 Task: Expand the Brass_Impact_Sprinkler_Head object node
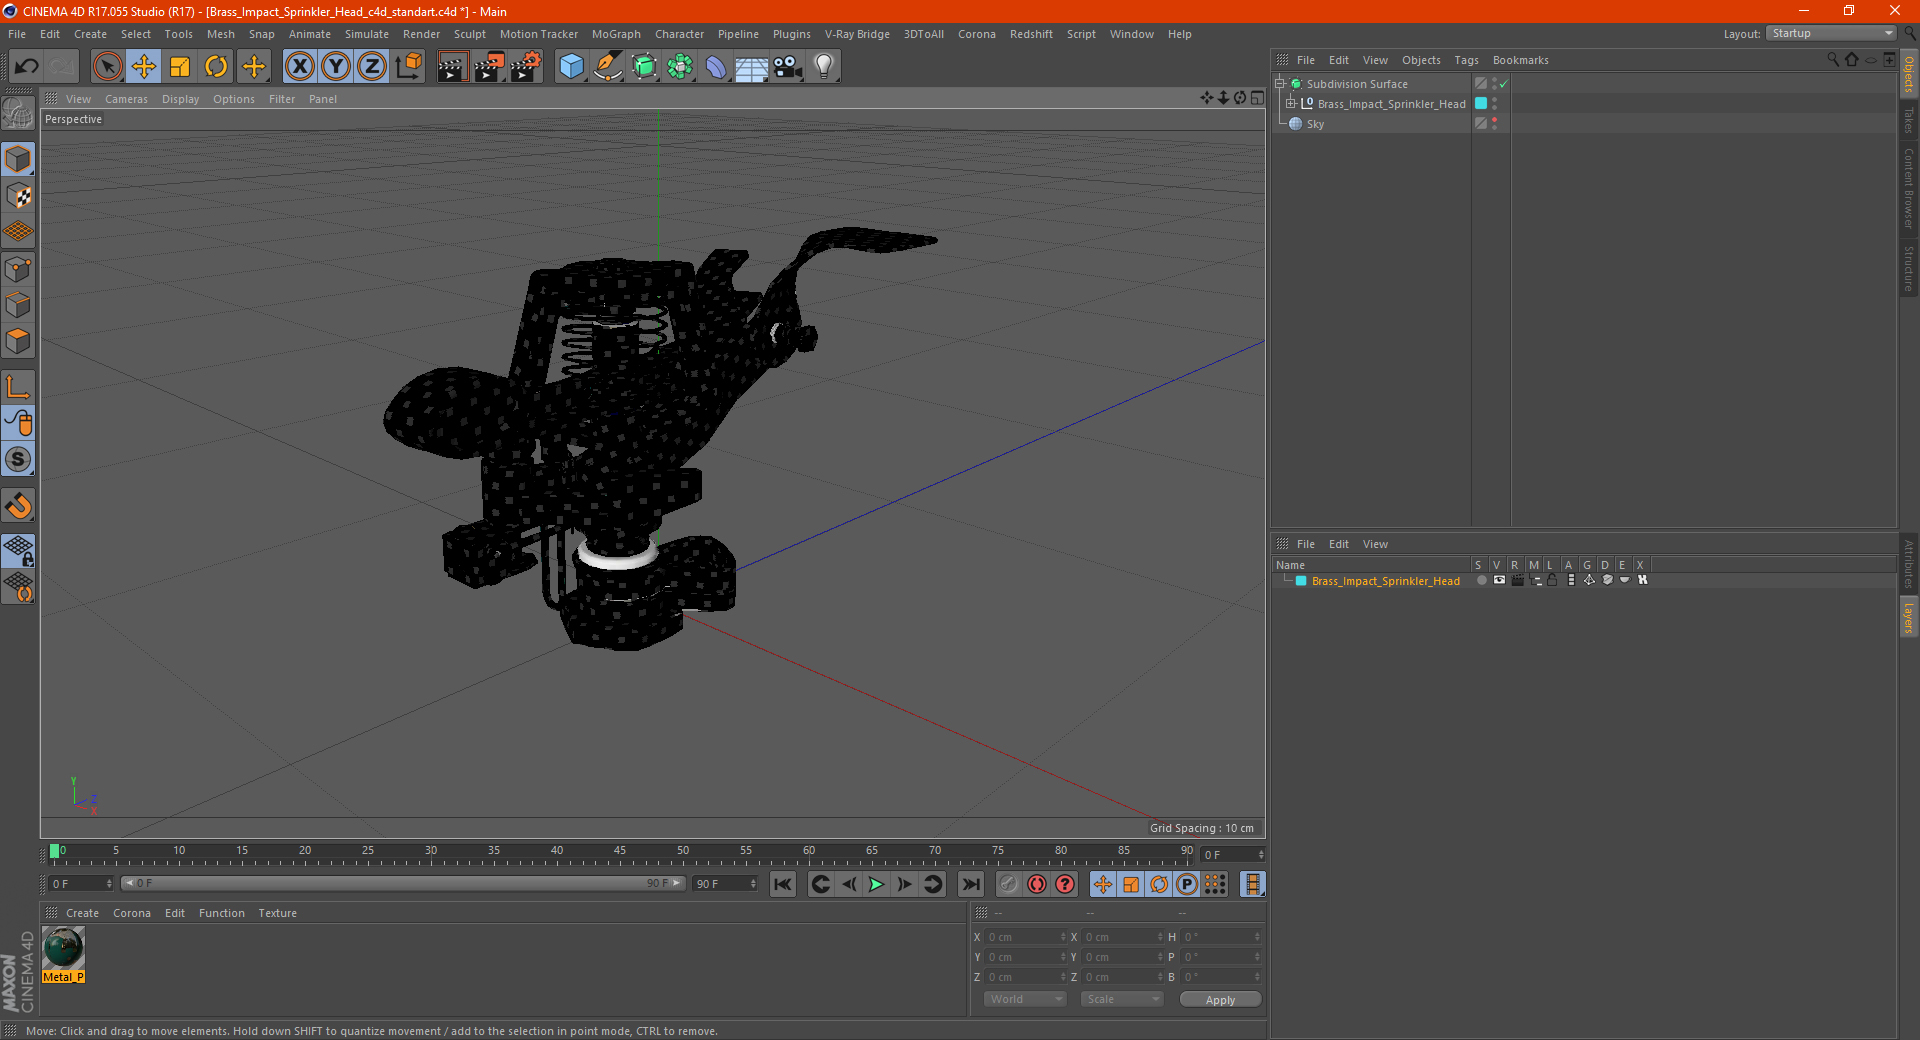click(1291, 104)
